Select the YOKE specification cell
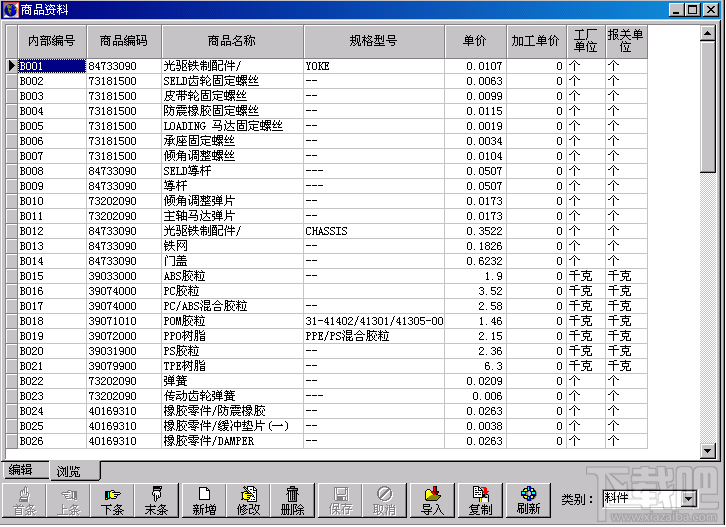This screenshot has width=726, height=527. (374, 66)
